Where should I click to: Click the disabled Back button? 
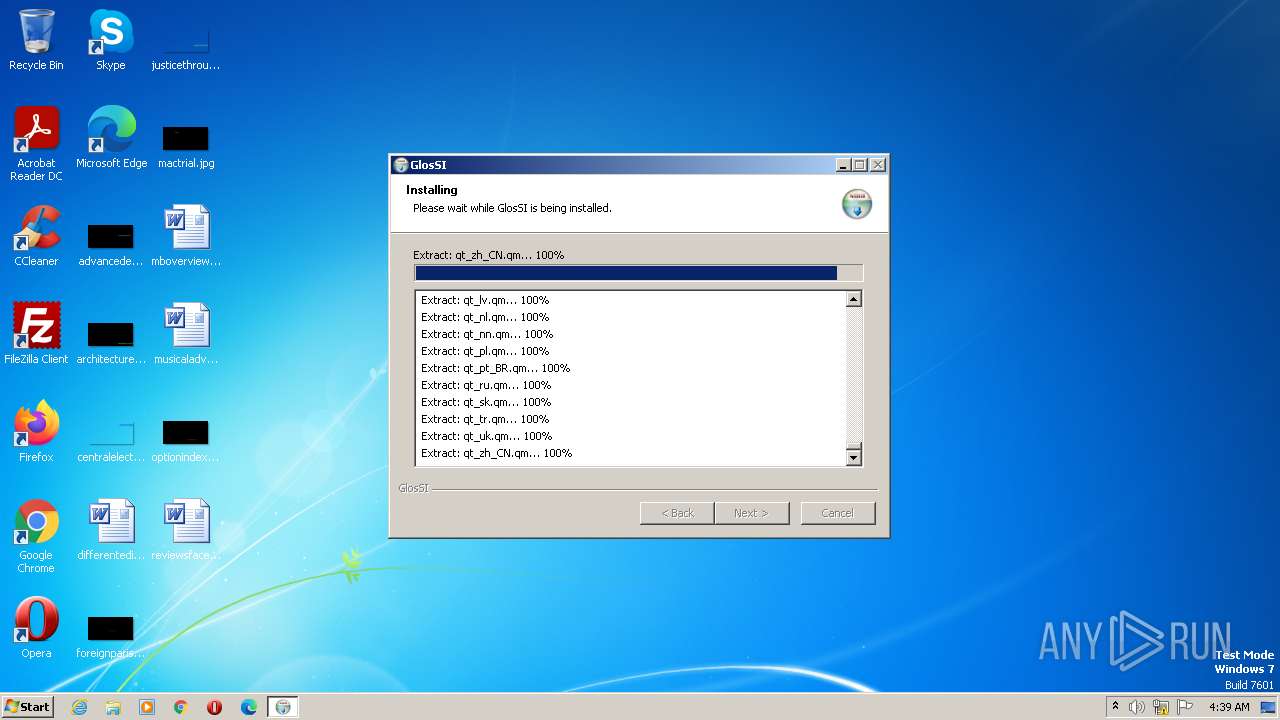[677, 513]
